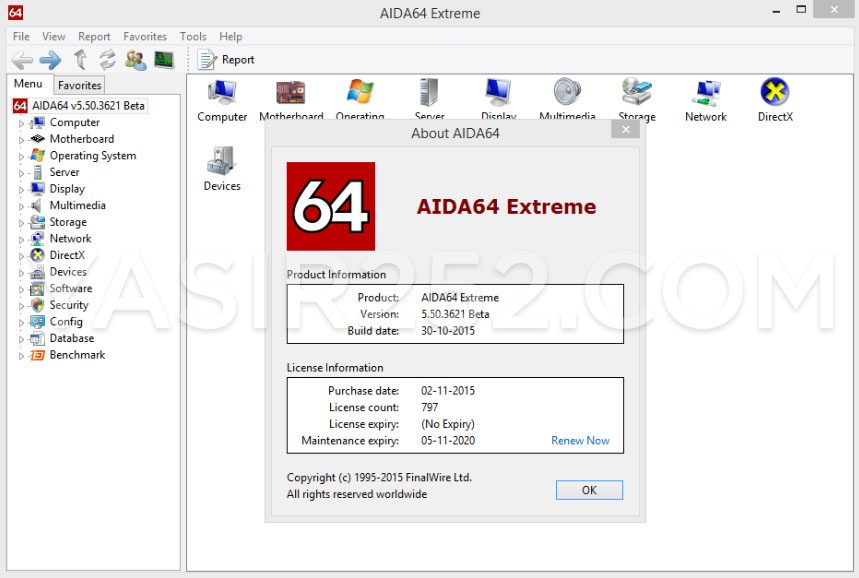The height and width of the screenshot is (578, 859).
Task: Expand the Benchmark tree node
Action: click(21, 356)
